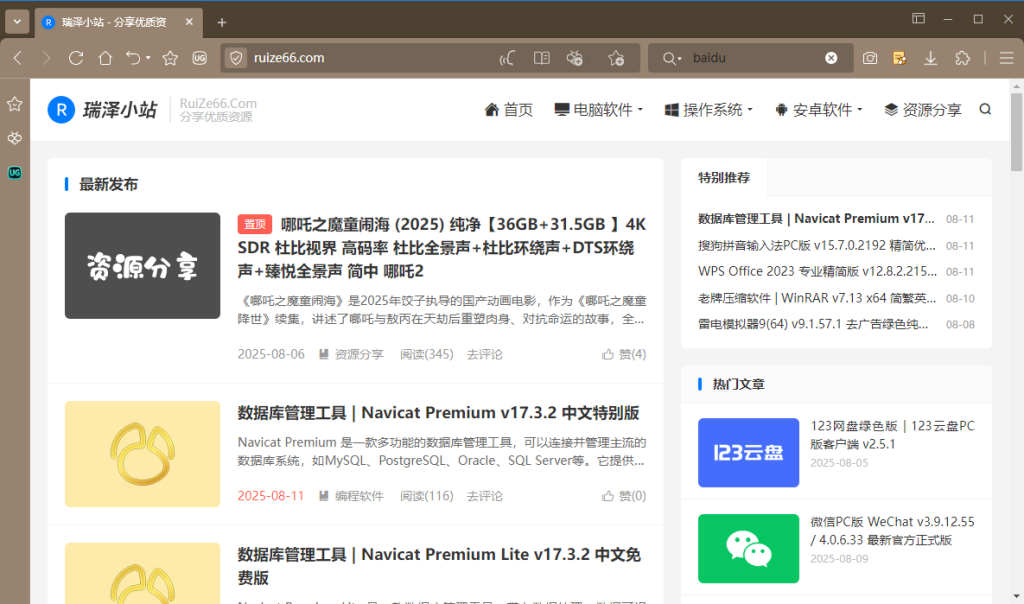Image resolution: width=1024 pixels, height=604 pixels.
Task: Open WPS Office 2023 专业精简版 link
Action: click(817, 271)
